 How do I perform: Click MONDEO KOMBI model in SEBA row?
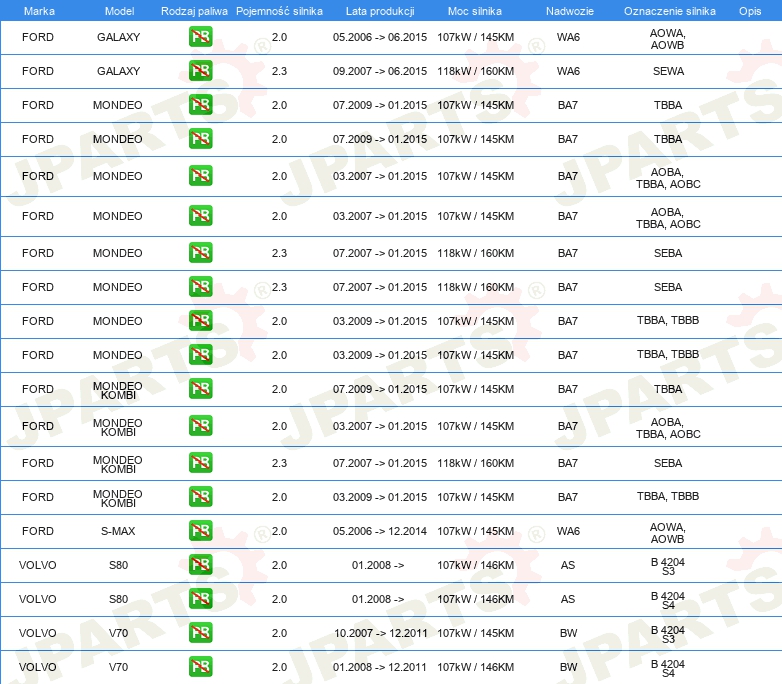click(118, 464)
